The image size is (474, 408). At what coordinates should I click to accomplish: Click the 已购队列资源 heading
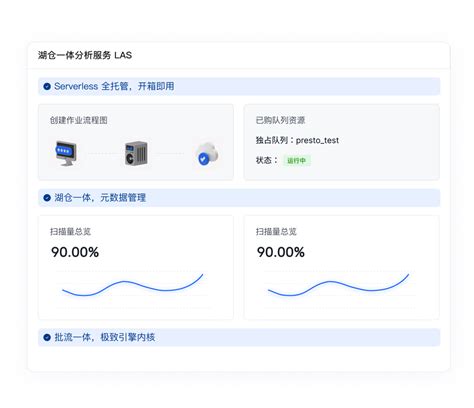pos(280,120)
